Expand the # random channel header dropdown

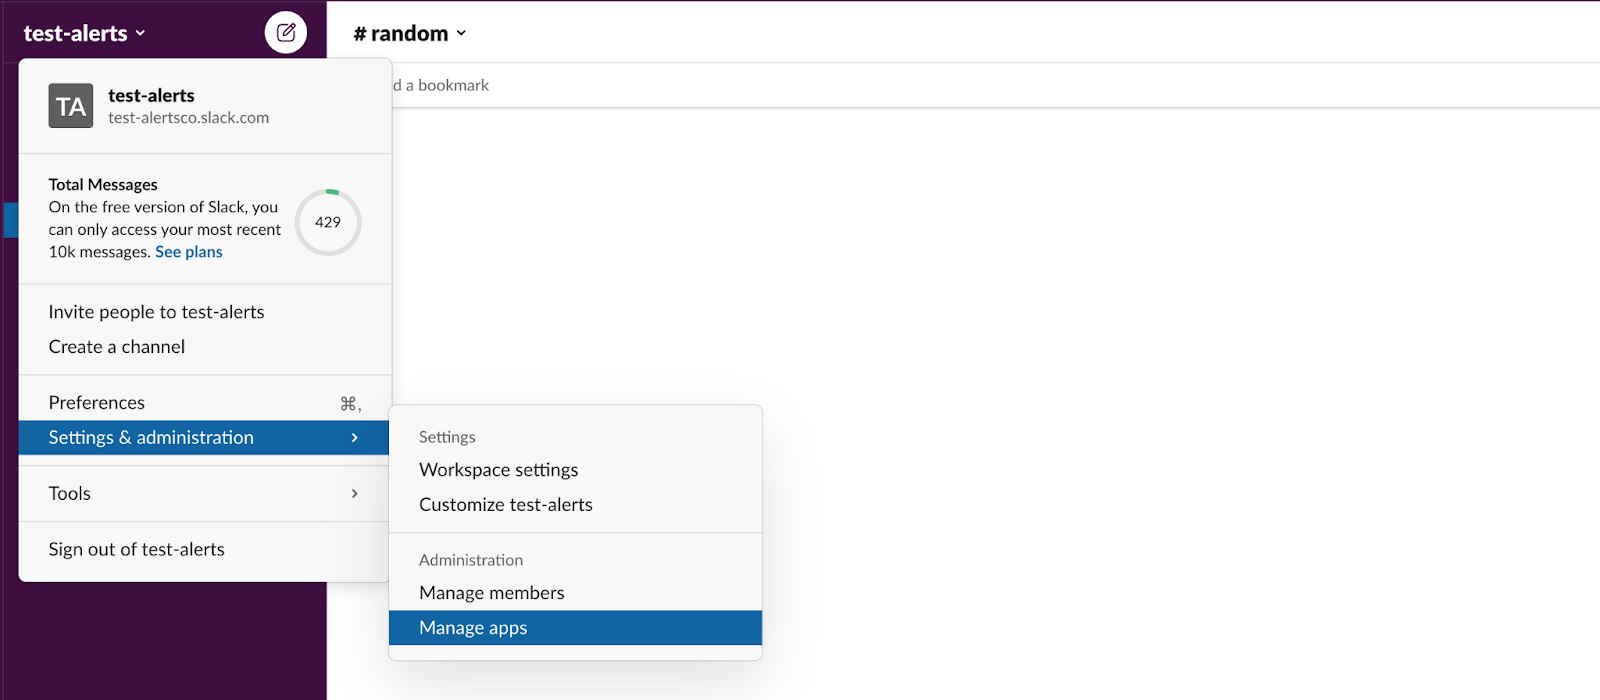click(410, 33)
